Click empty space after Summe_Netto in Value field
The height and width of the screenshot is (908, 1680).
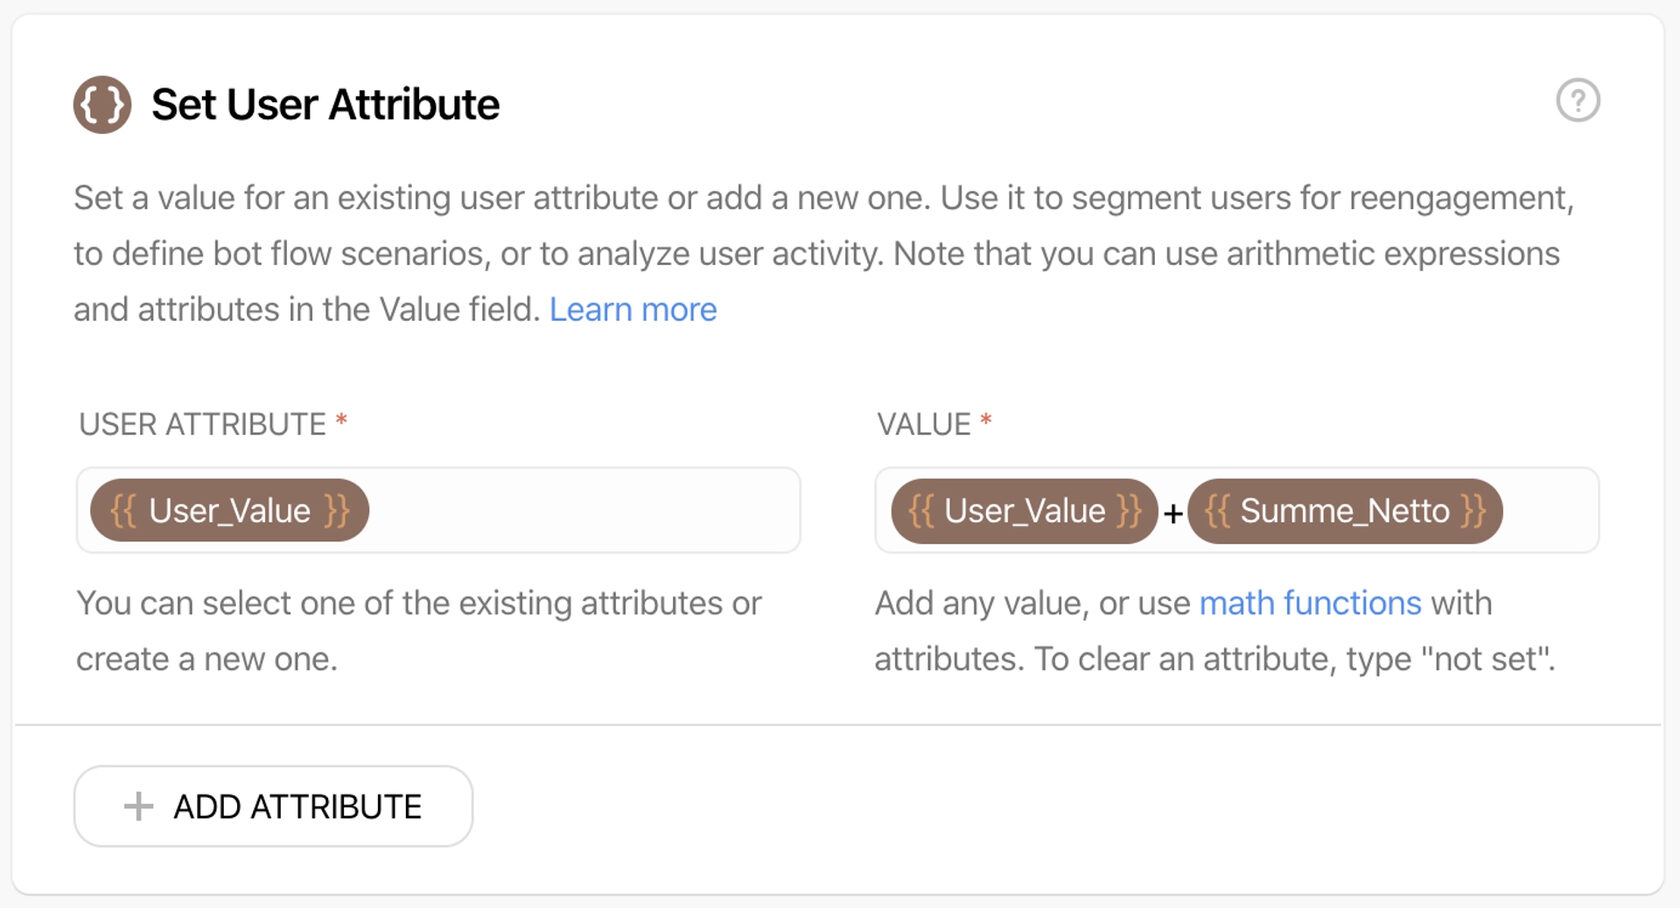click(1548, 511)
